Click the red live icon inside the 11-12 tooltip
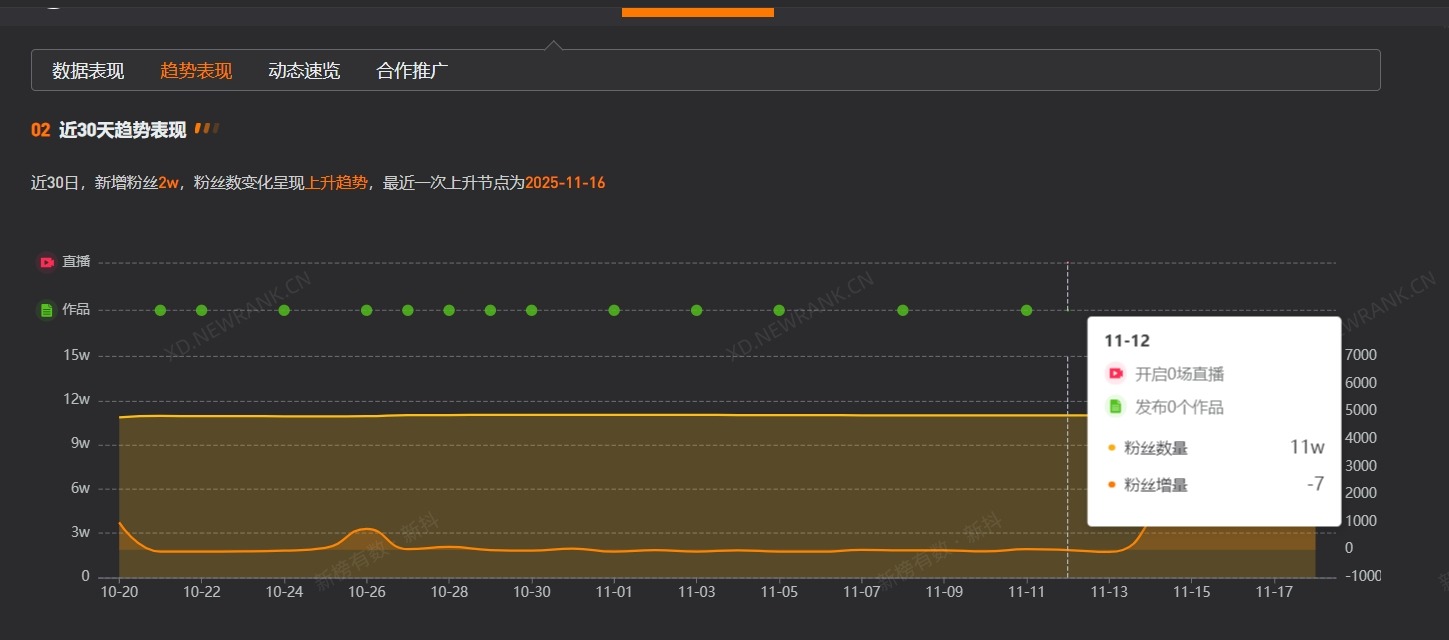Screen dimensions: 1449x640 [1115, 373]
